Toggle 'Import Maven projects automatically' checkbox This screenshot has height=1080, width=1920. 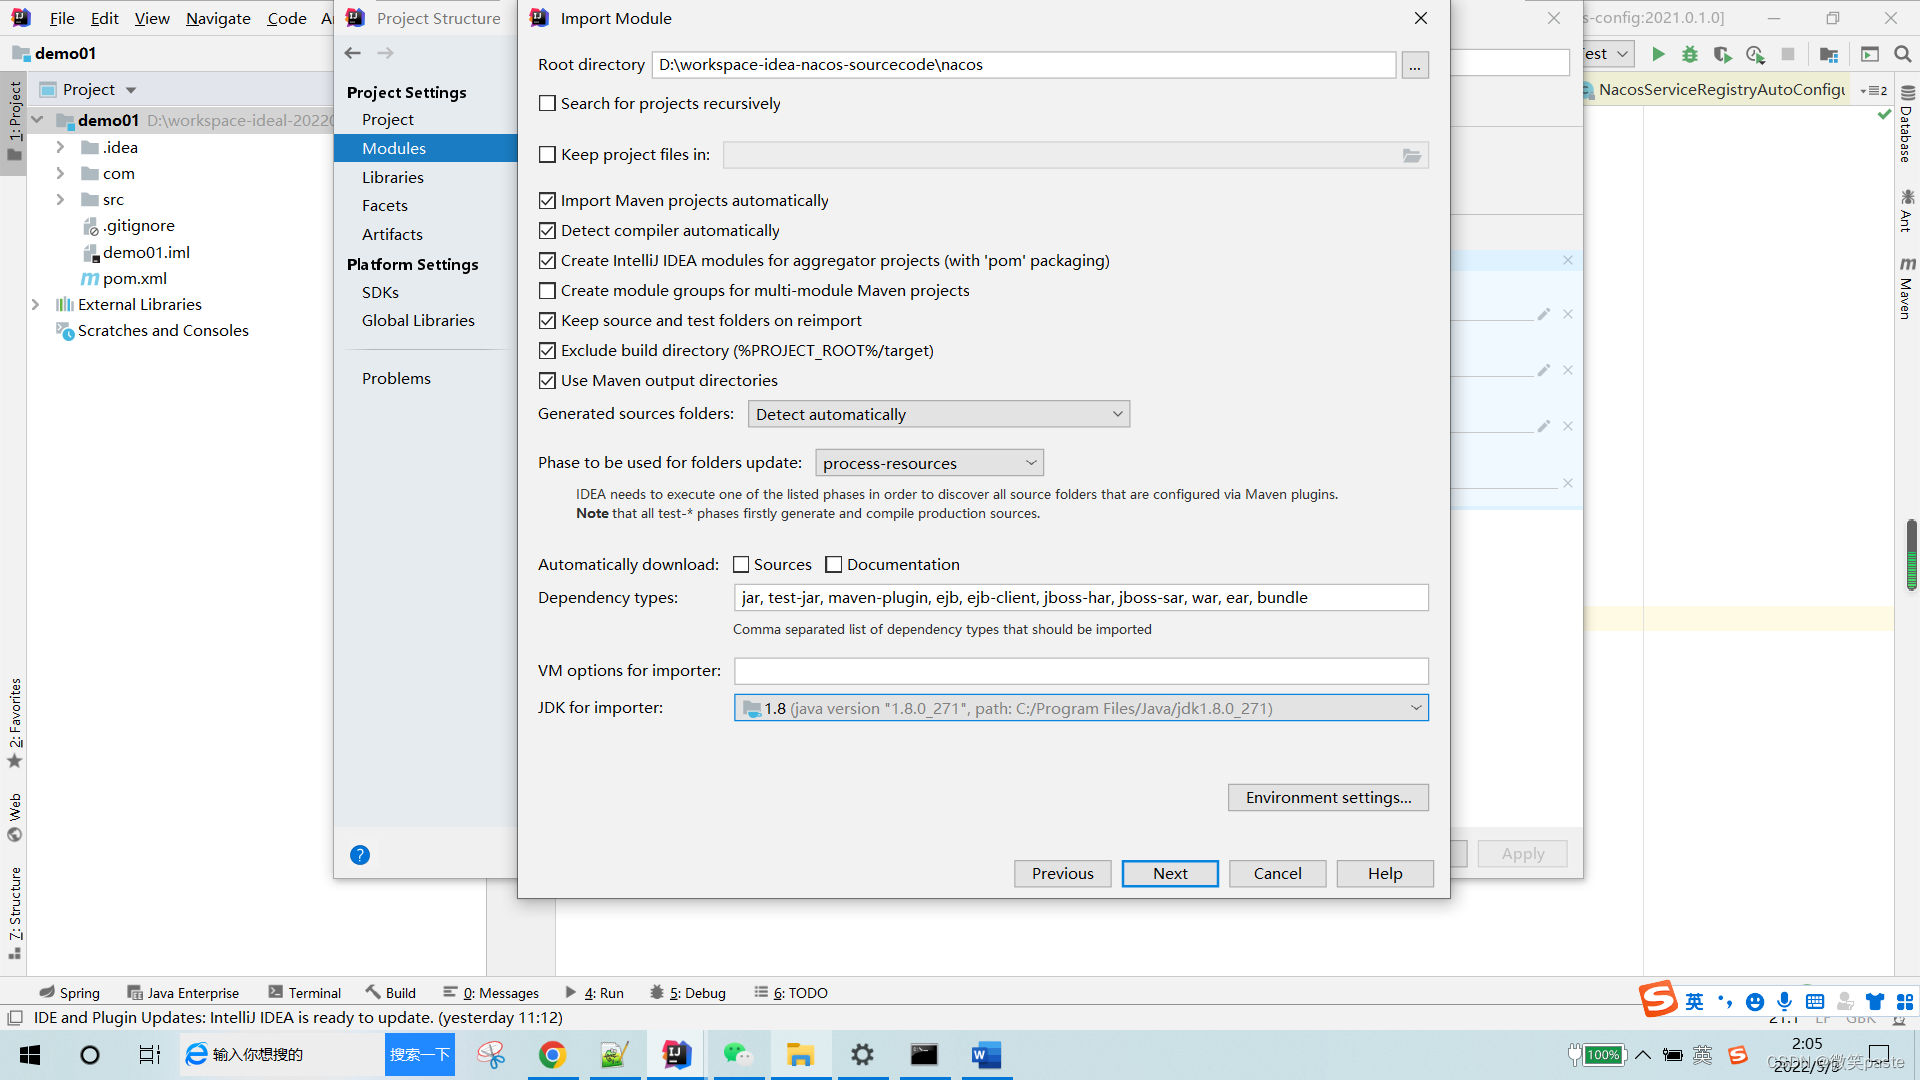547,199
